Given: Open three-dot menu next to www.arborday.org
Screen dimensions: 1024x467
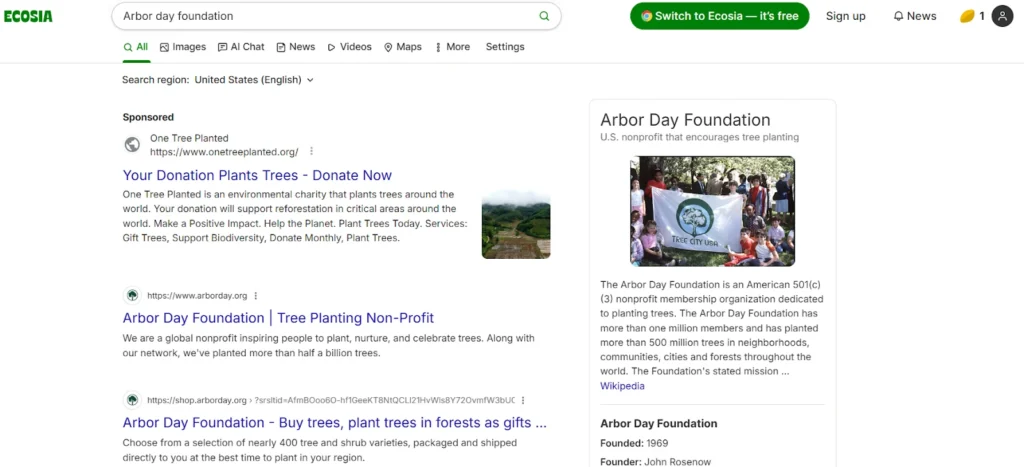Looking at the screenshot, I should tap(256, 296).
